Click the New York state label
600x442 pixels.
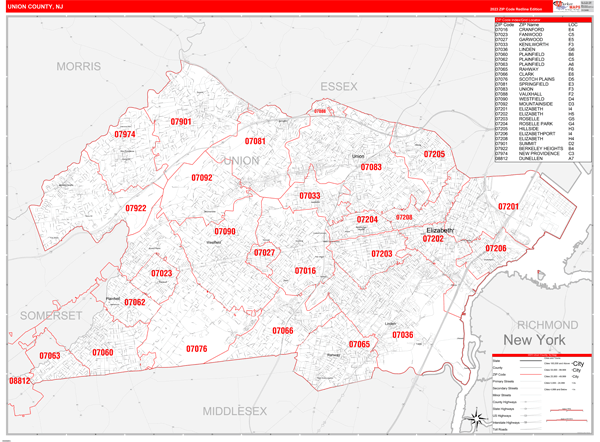(534, 340)
